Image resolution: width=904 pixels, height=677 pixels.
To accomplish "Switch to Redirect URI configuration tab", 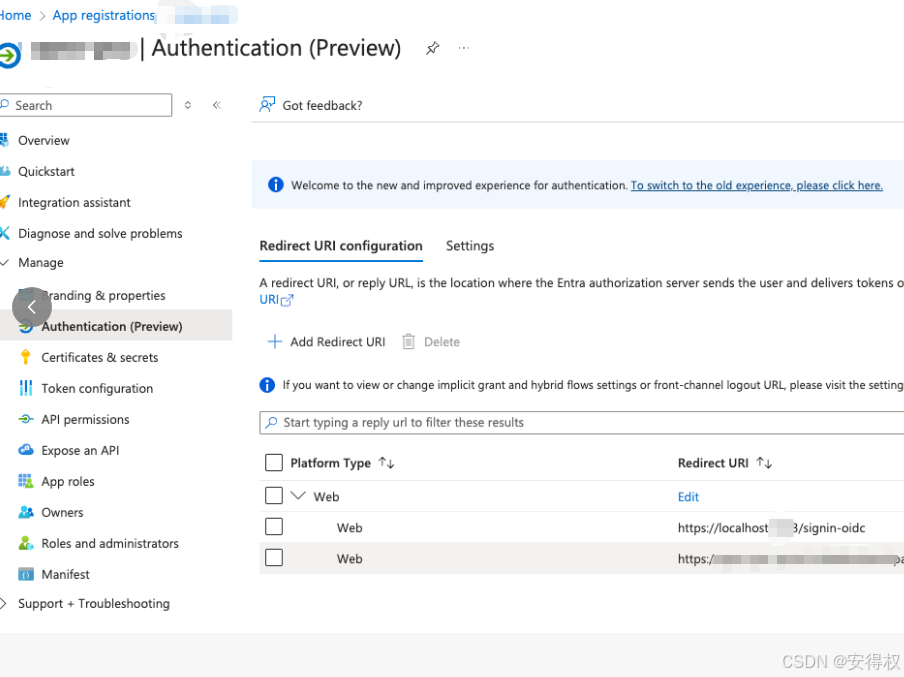I will (x=341, y=246).
